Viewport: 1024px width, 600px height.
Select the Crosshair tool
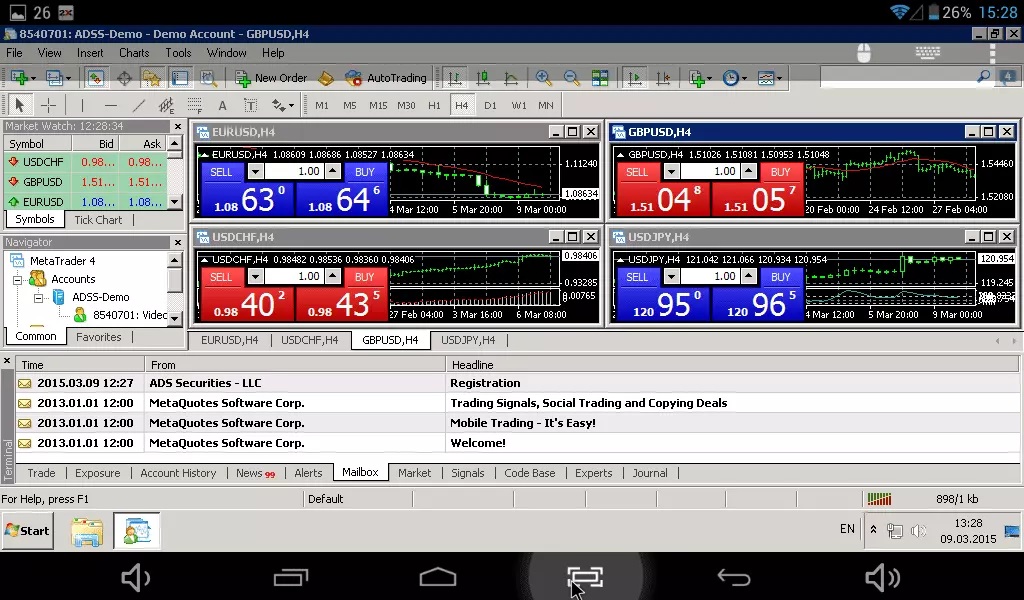[x=48, y=105]
